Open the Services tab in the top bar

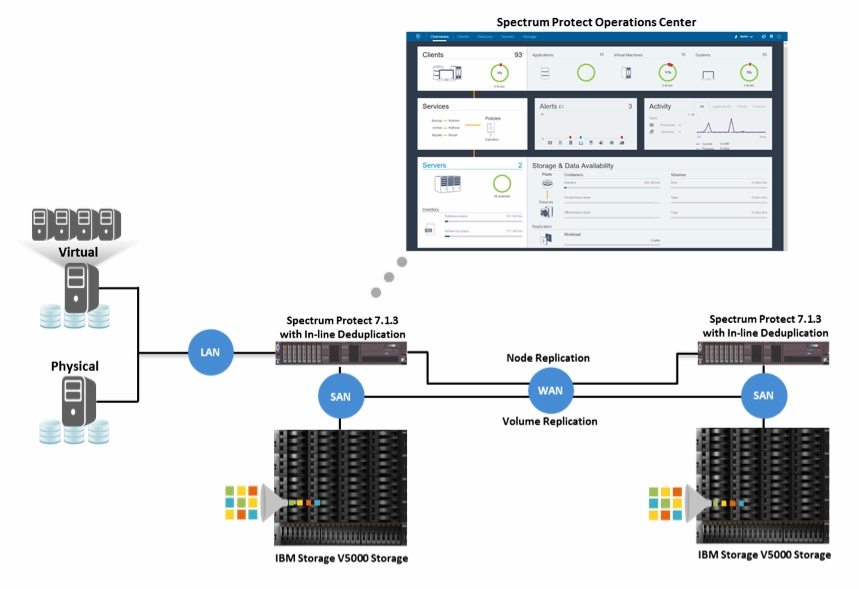(485, 37)
